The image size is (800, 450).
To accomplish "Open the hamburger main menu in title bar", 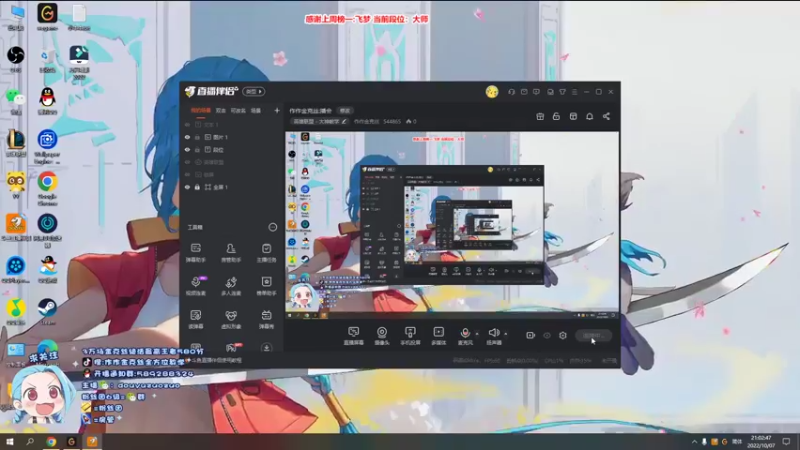I will 574,92.
